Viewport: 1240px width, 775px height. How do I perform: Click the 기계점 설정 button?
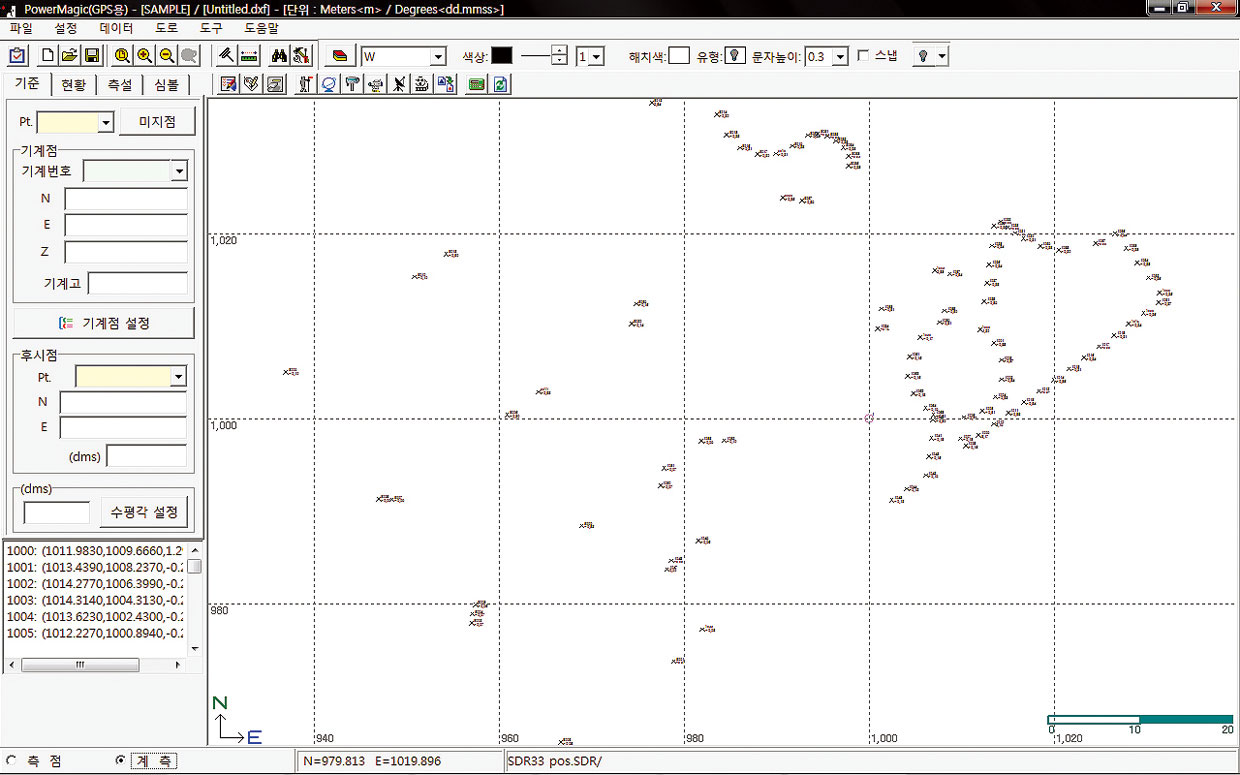tap(104, 323)
